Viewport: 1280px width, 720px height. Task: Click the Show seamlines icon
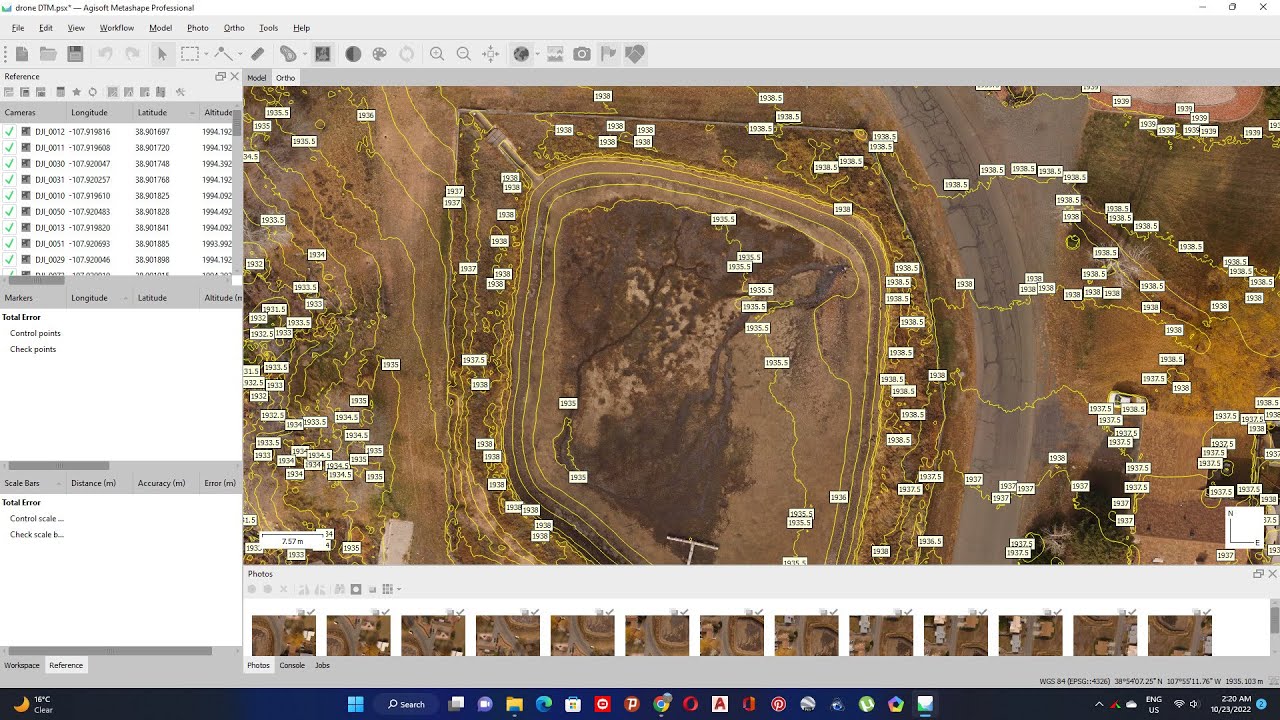323,54
